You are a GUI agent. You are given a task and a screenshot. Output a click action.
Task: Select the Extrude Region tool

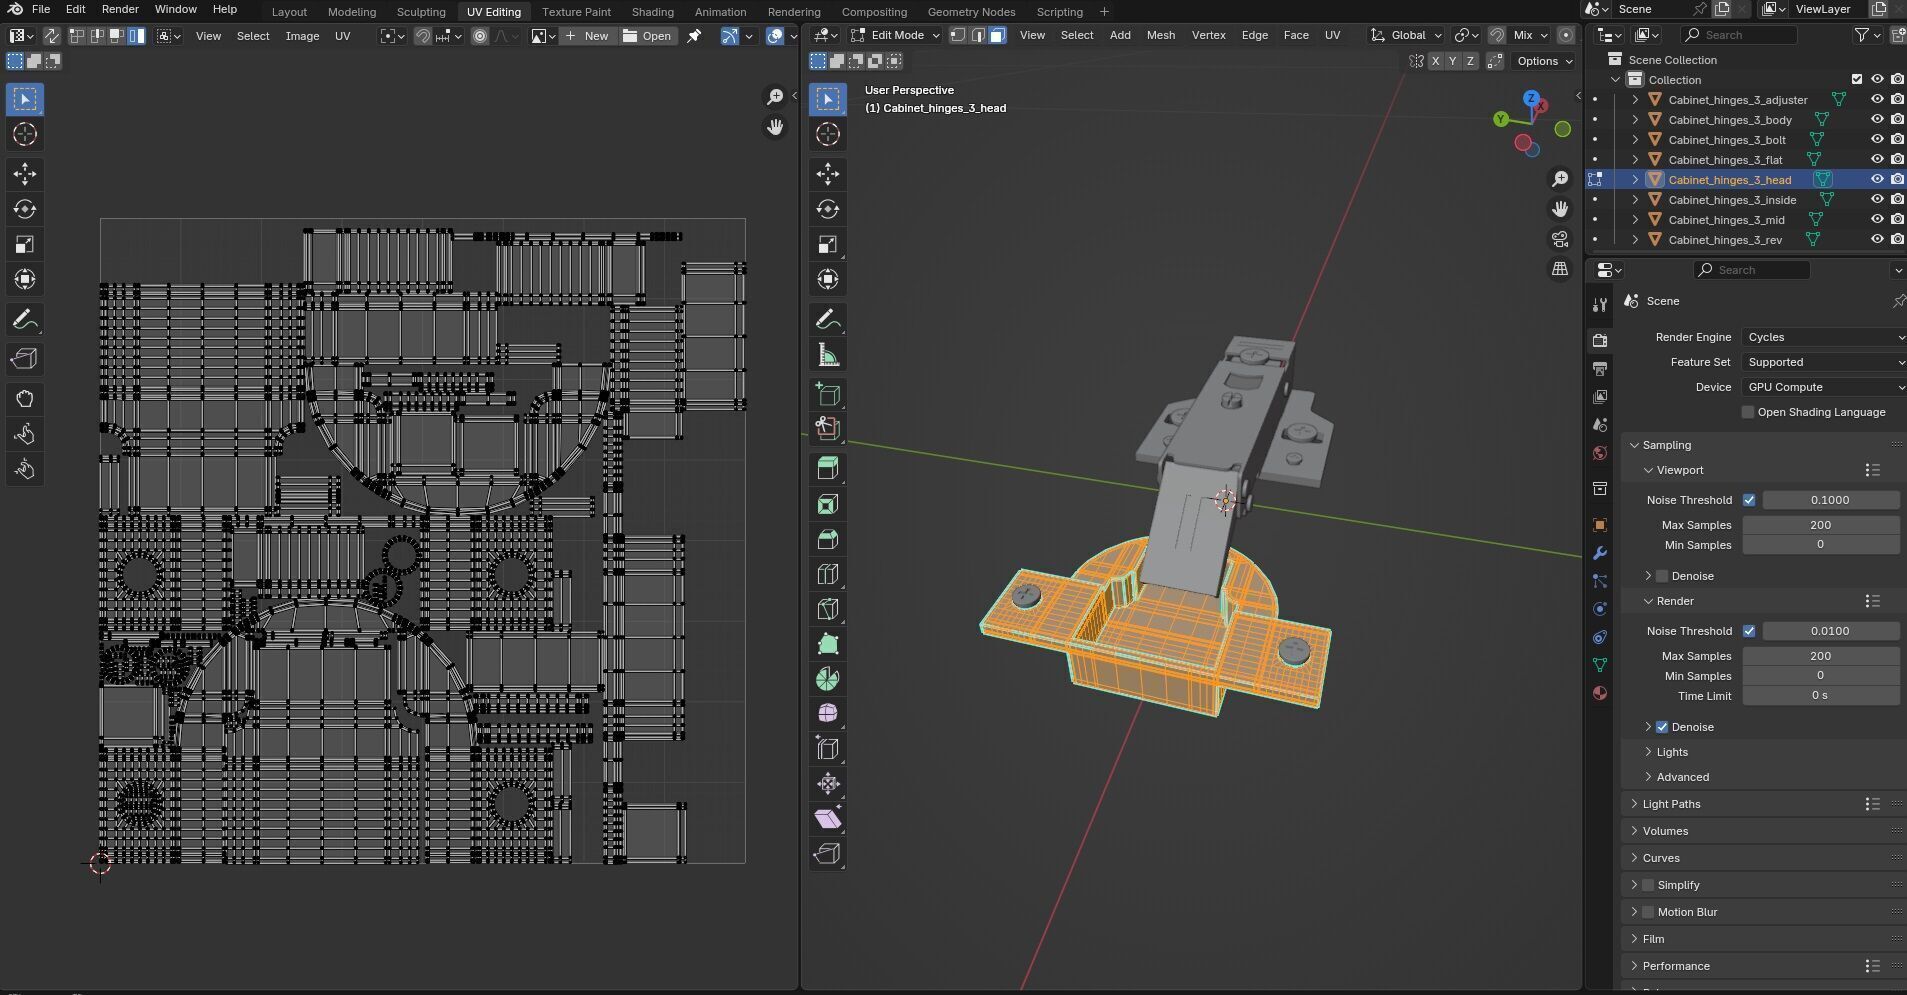click(828, 467)
